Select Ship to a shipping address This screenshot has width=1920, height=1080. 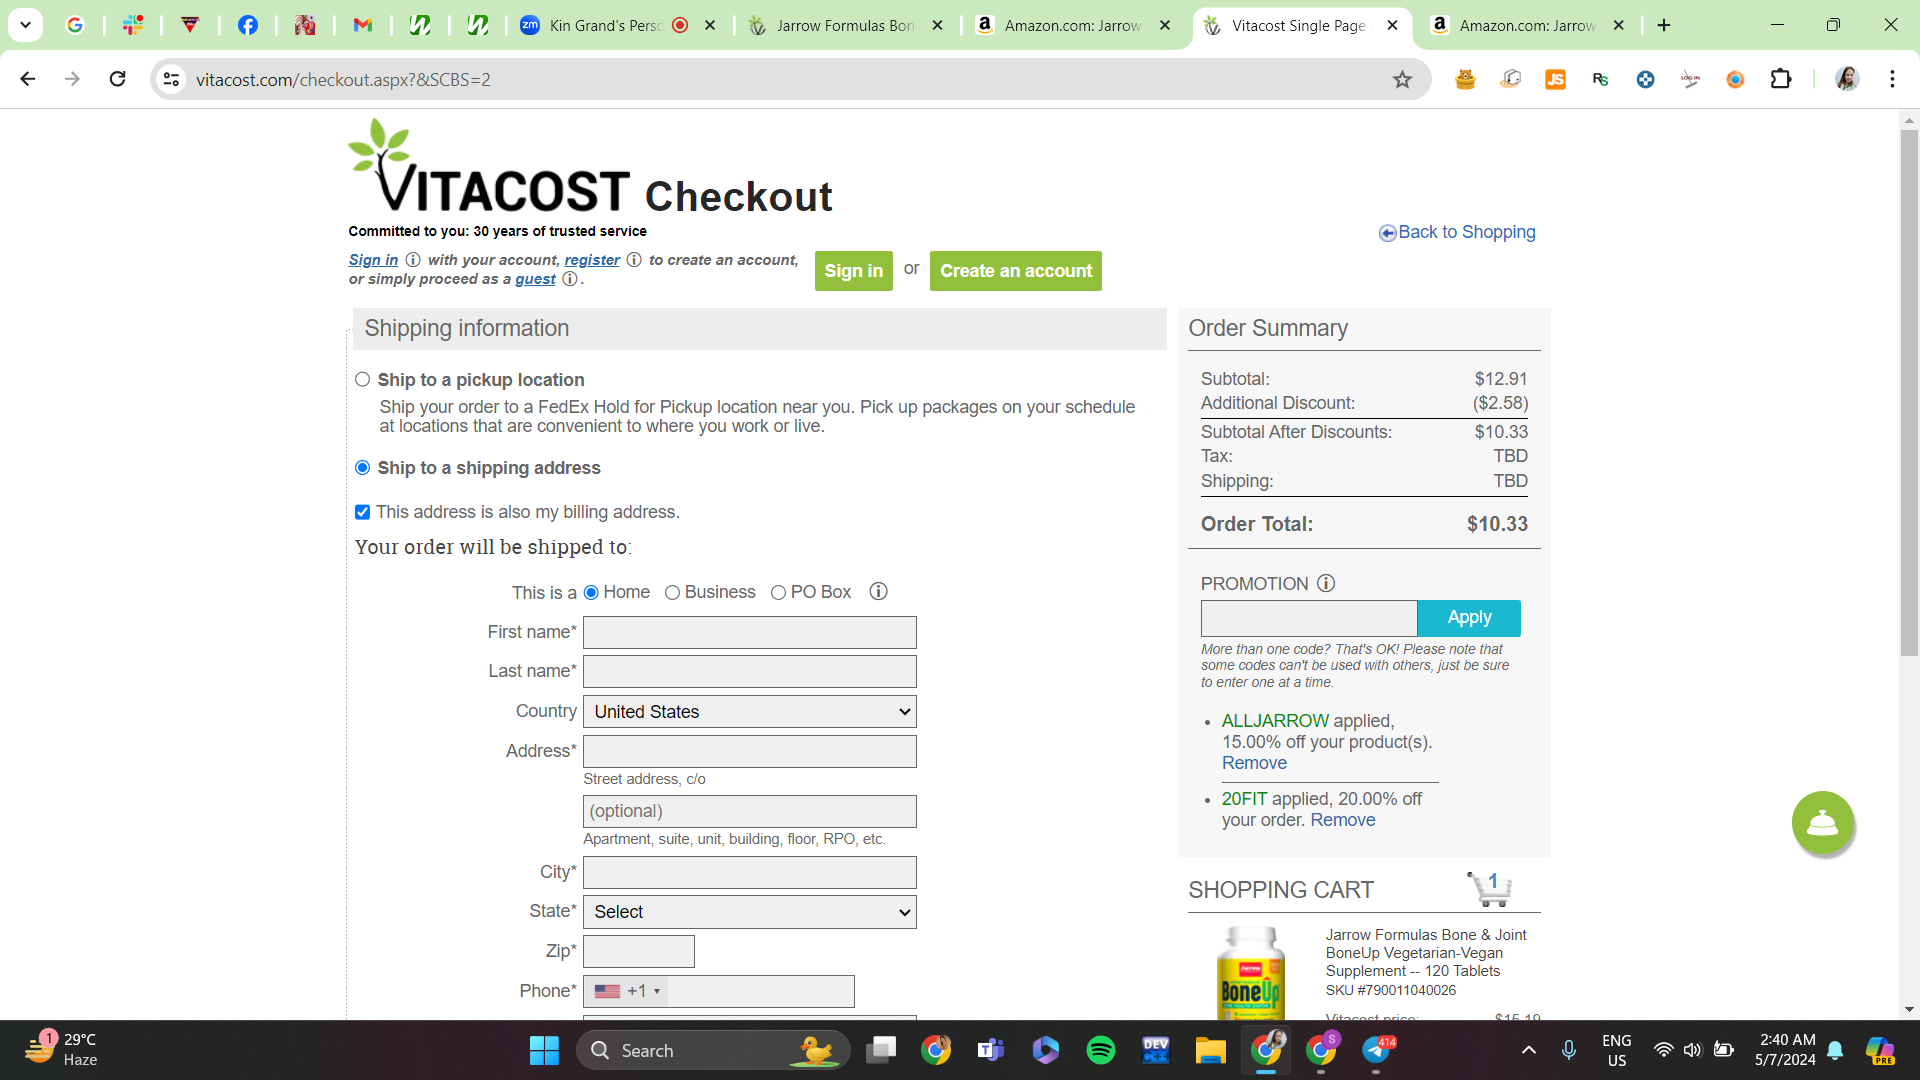click(362, 468)
